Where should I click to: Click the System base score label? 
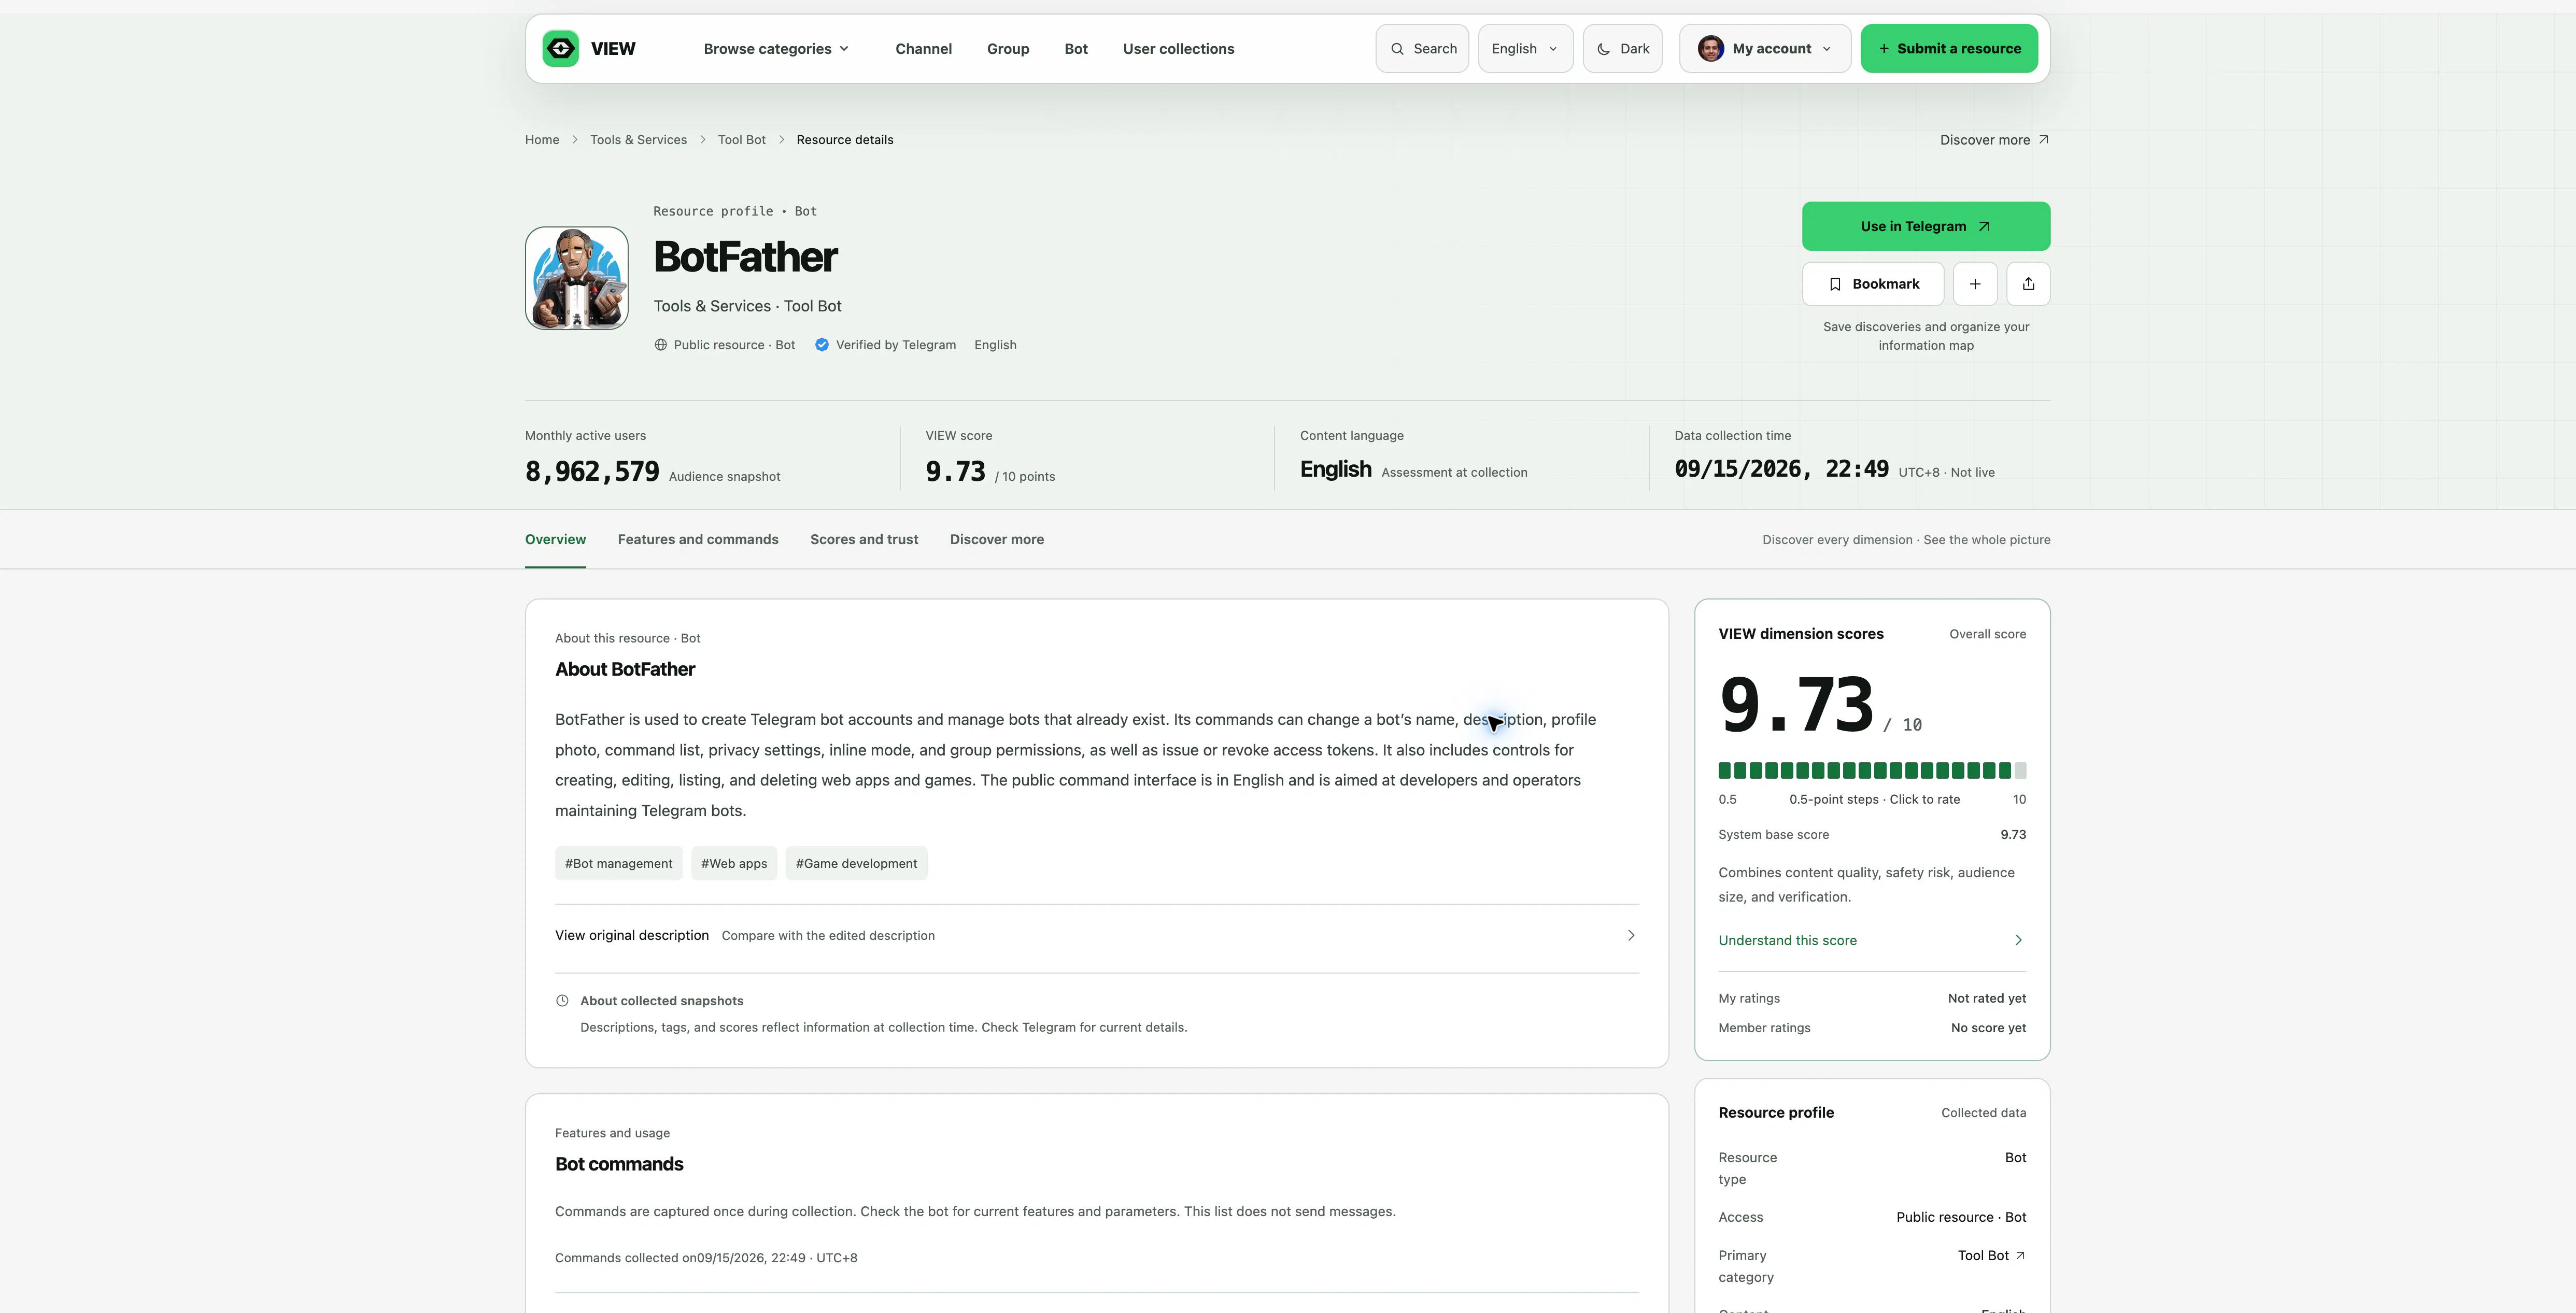pyautogui.click(x=1773, y=835)
